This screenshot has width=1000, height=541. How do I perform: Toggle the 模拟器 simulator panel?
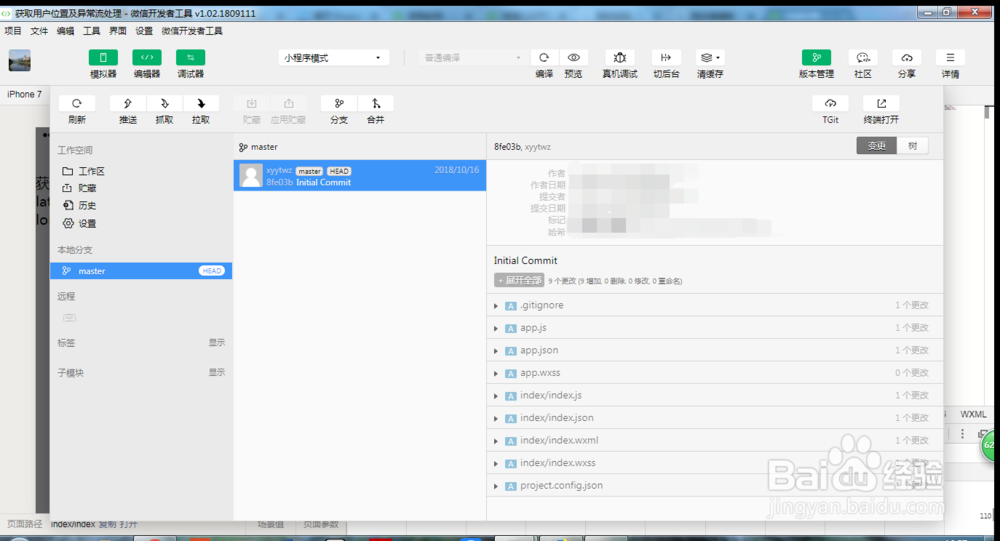(103, 57)
